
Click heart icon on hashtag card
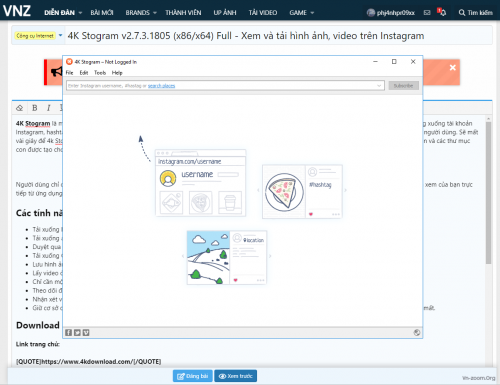311,214
